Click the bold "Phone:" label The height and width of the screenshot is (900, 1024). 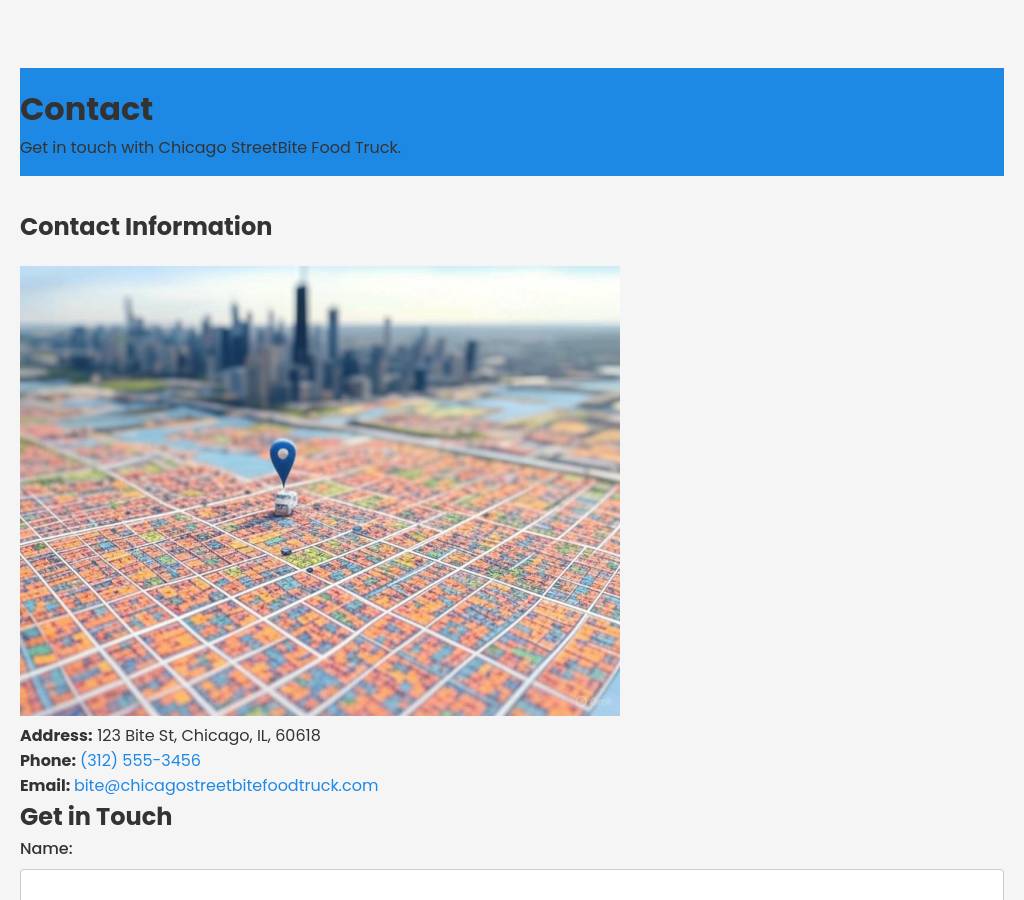48,760
